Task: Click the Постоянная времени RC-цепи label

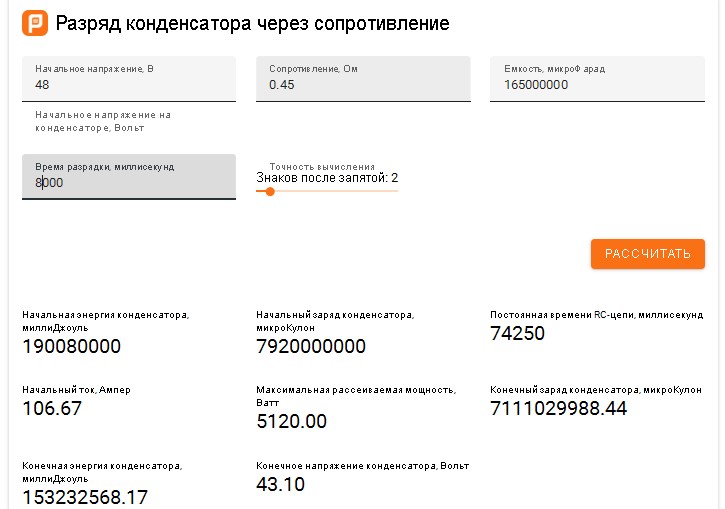Action: (x=596, y=315)
